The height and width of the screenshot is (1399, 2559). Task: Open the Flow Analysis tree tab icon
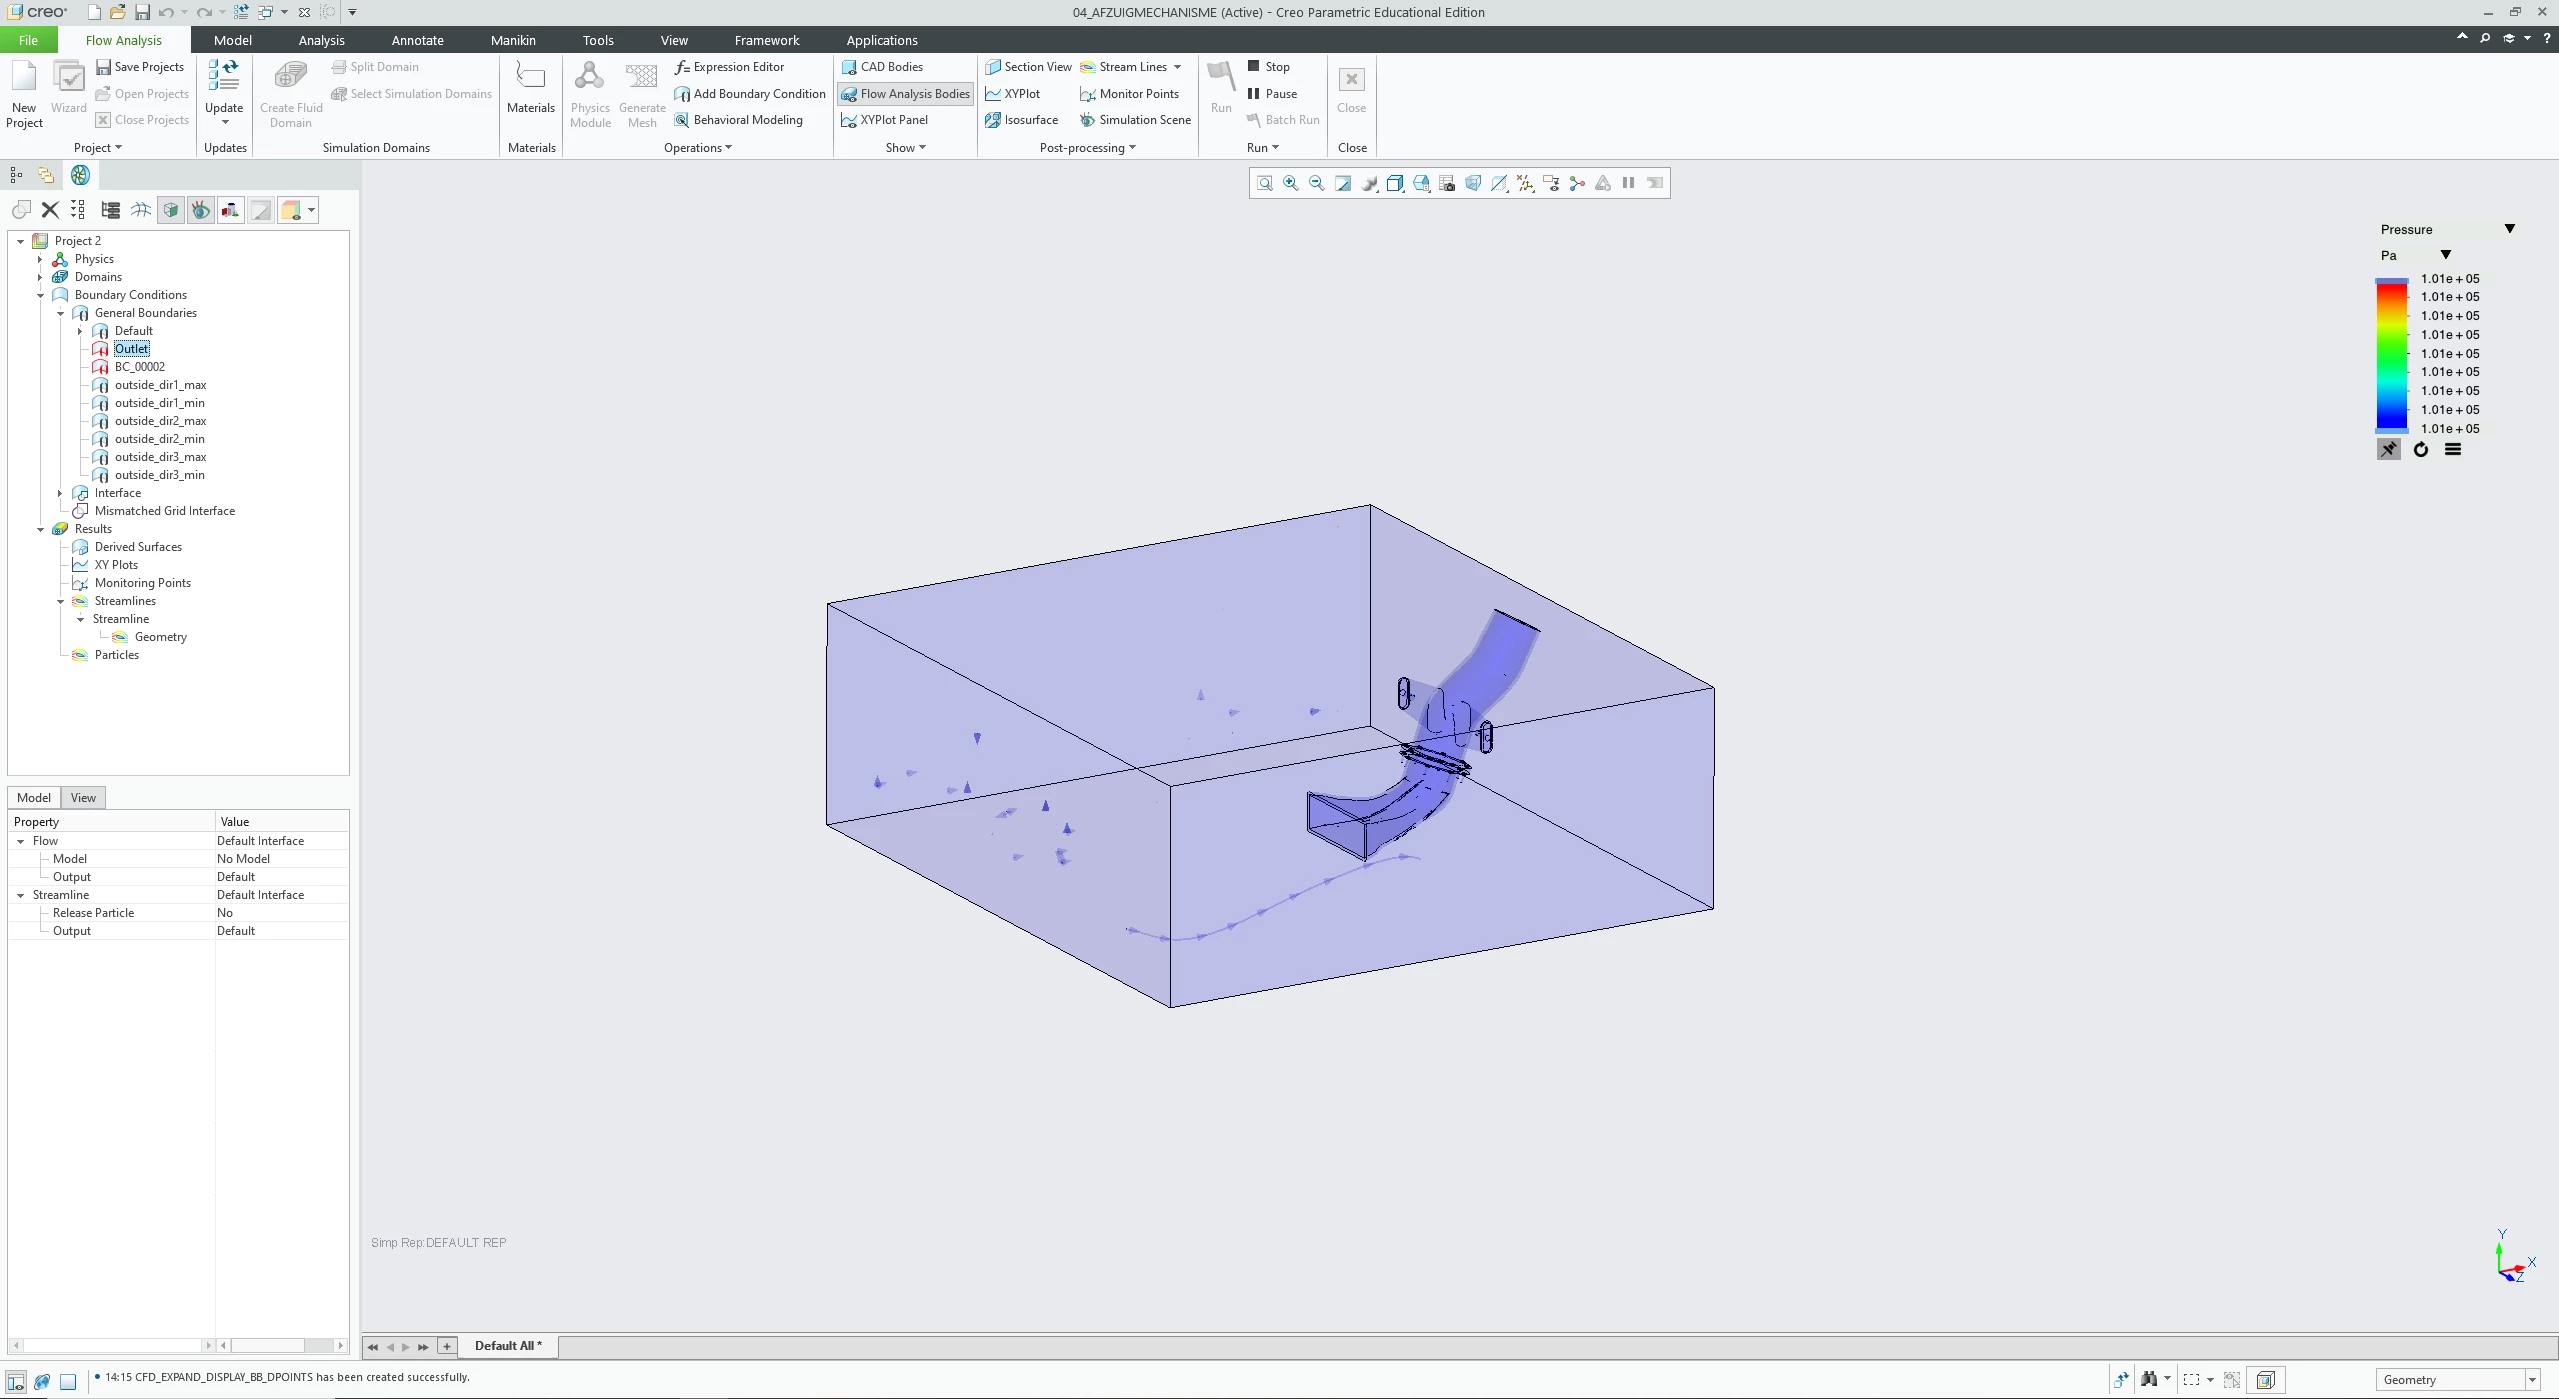click(x=80, y=175)
